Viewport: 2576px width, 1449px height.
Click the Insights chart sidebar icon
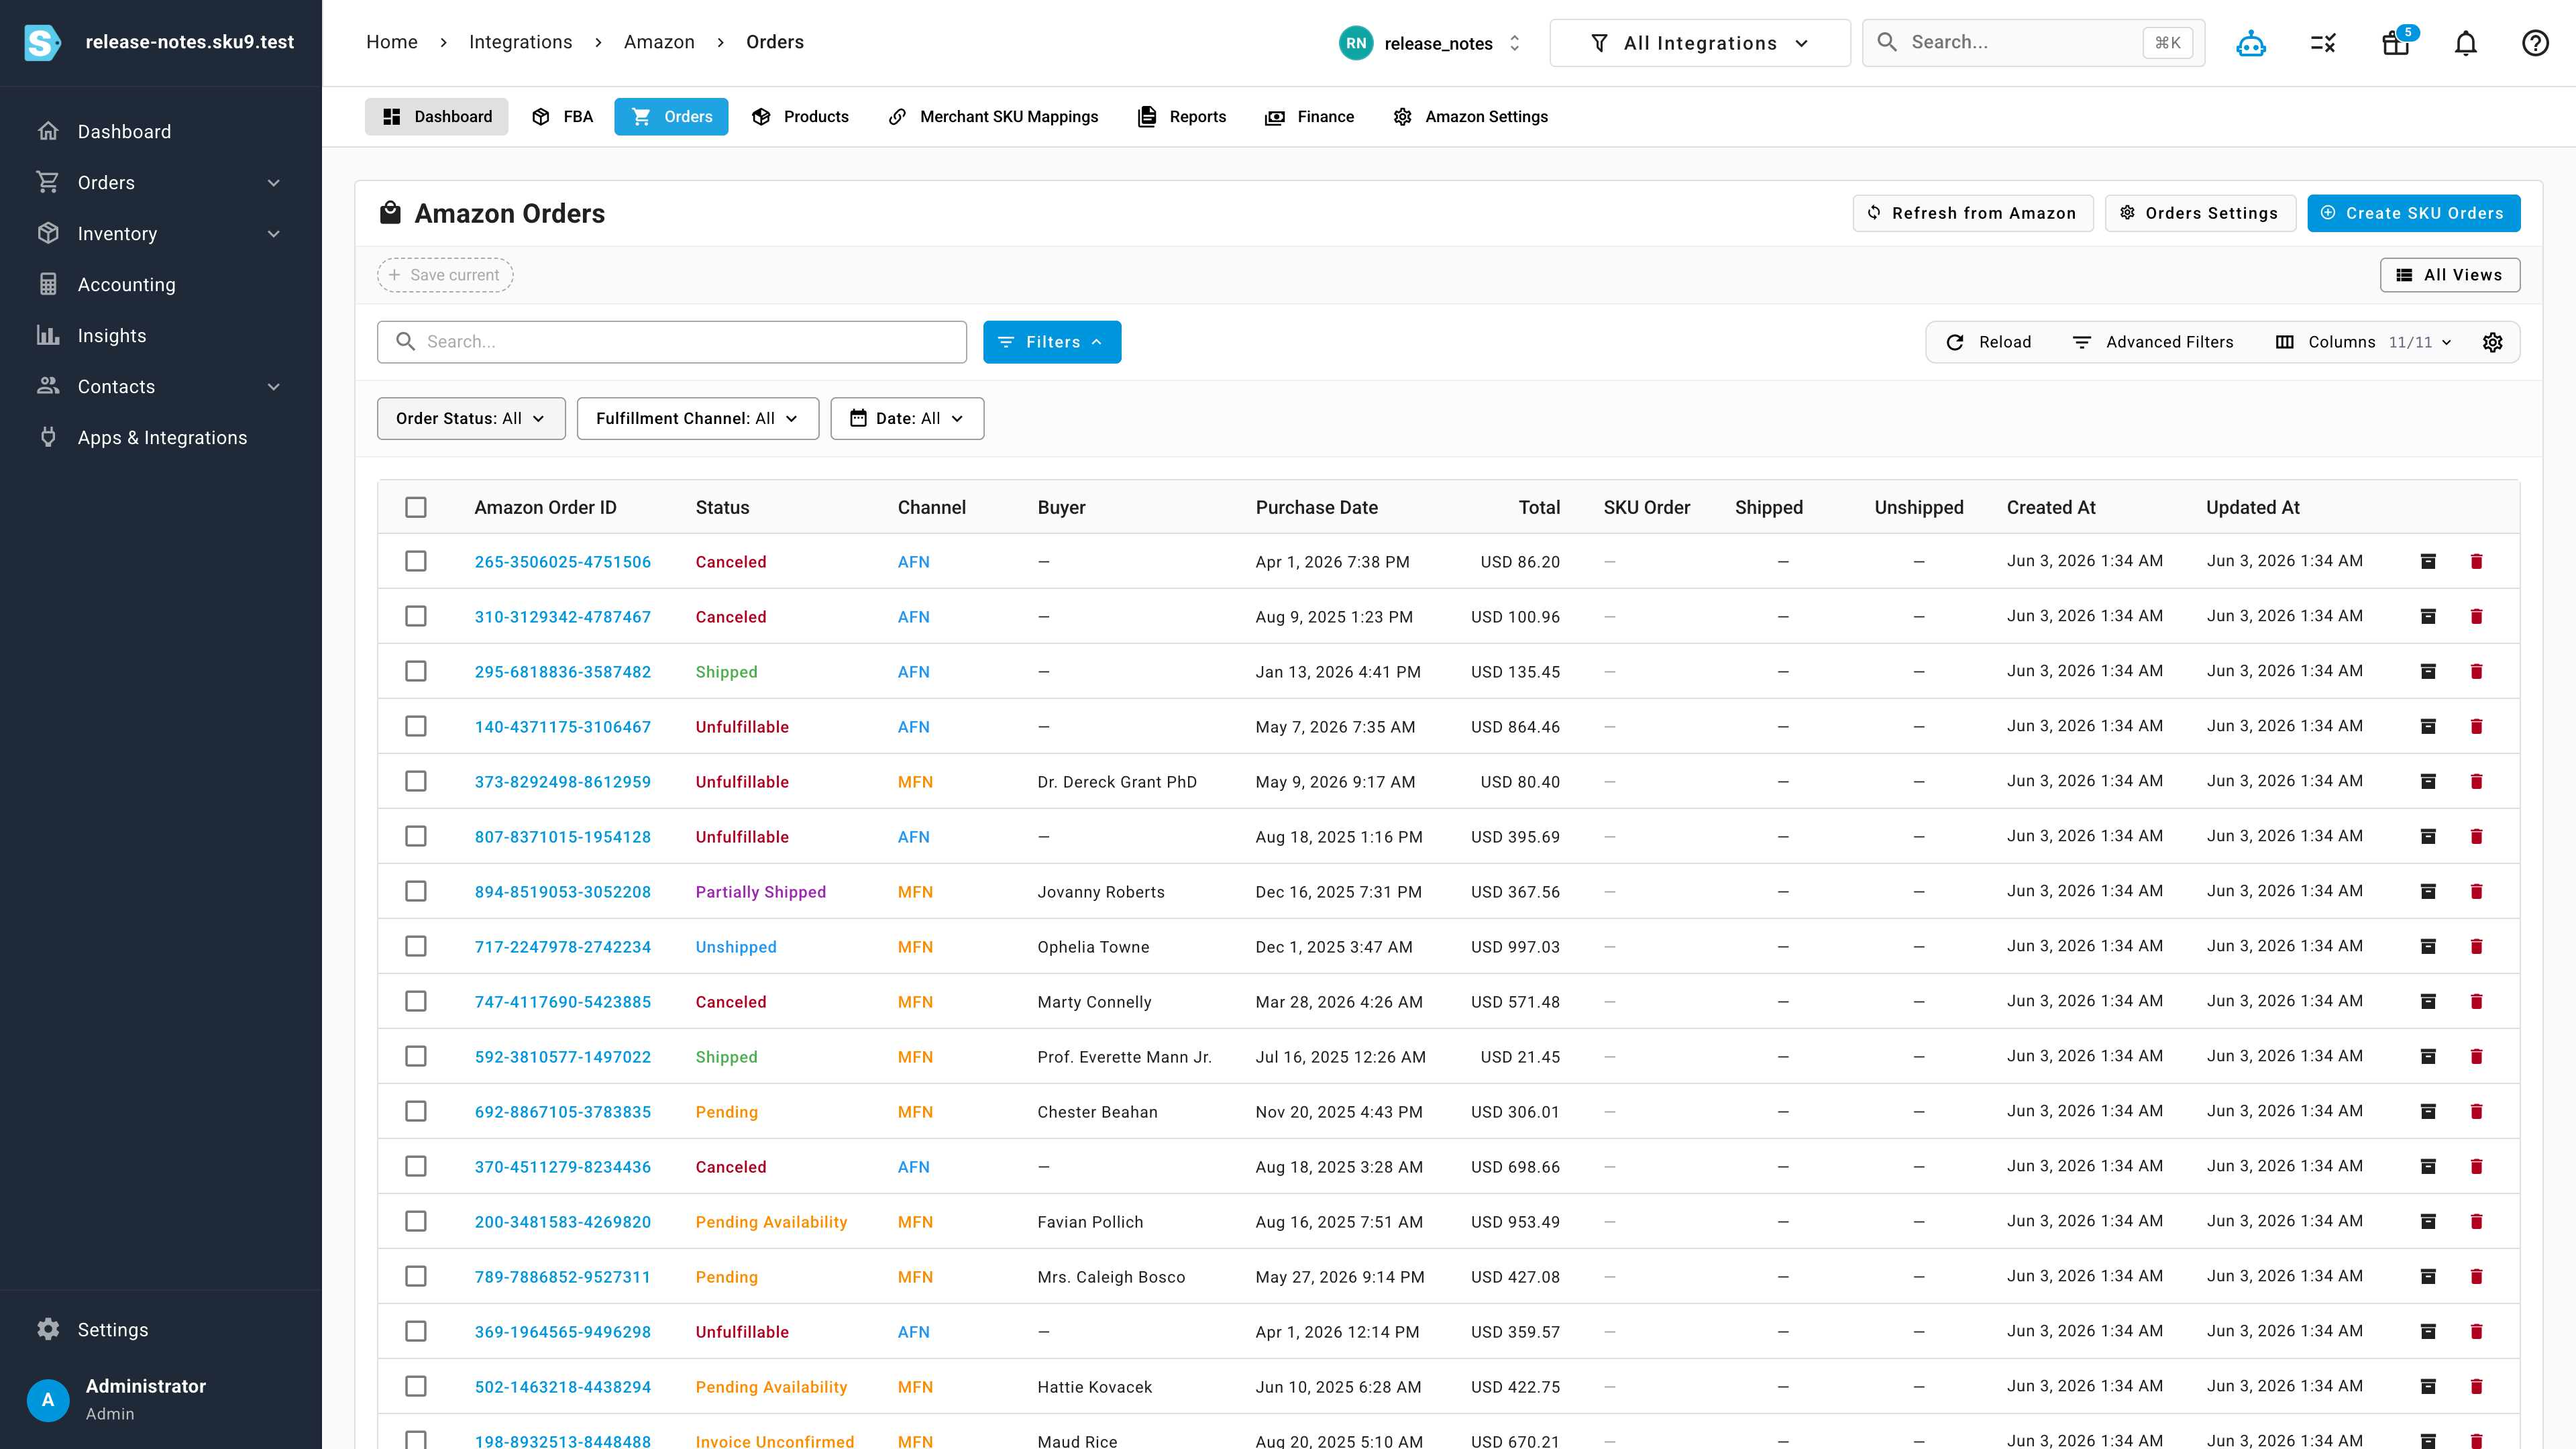pos(48,335)
